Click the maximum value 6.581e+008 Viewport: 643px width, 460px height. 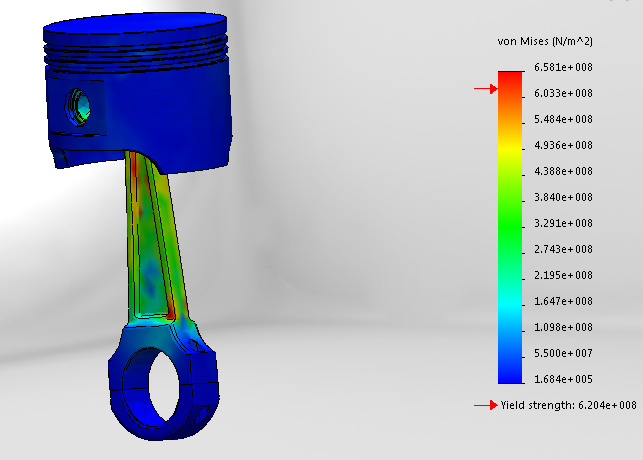point(563,67)
